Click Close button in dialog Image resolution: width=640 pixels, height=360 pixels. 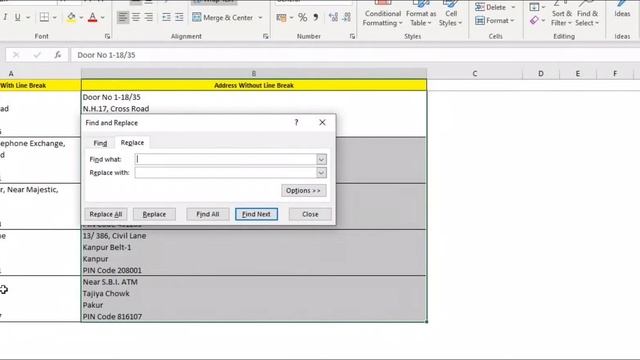coord(310,214)
